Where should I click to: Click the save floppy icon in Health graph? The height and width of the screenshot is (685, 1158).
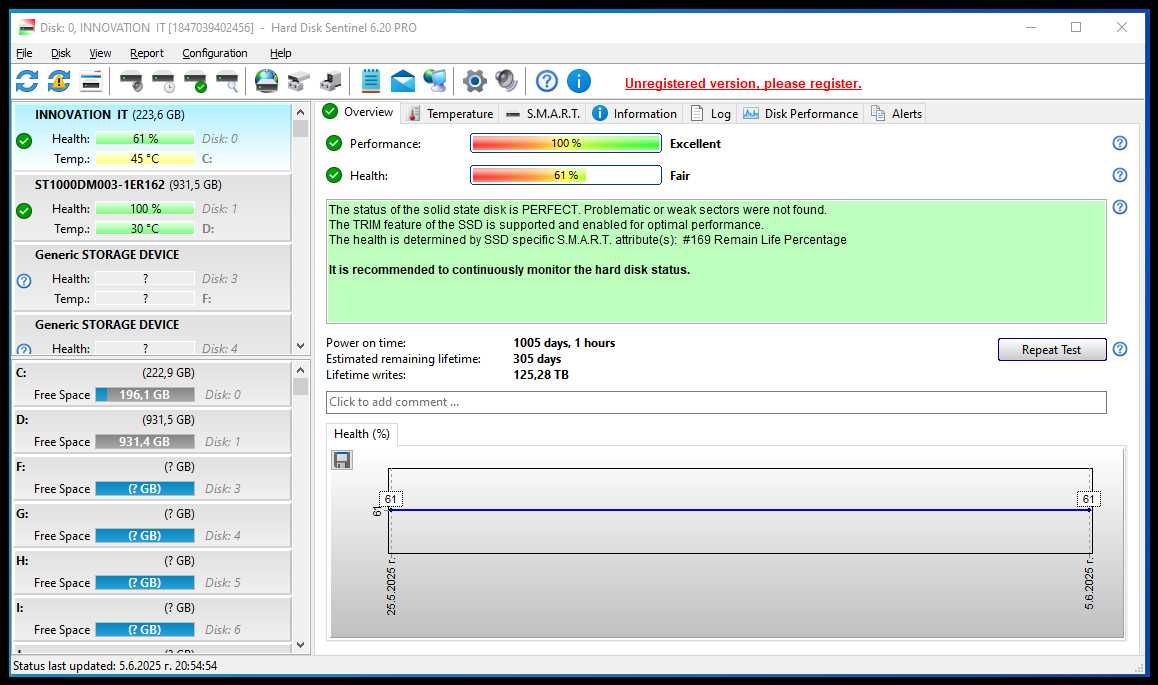(342, 460)
